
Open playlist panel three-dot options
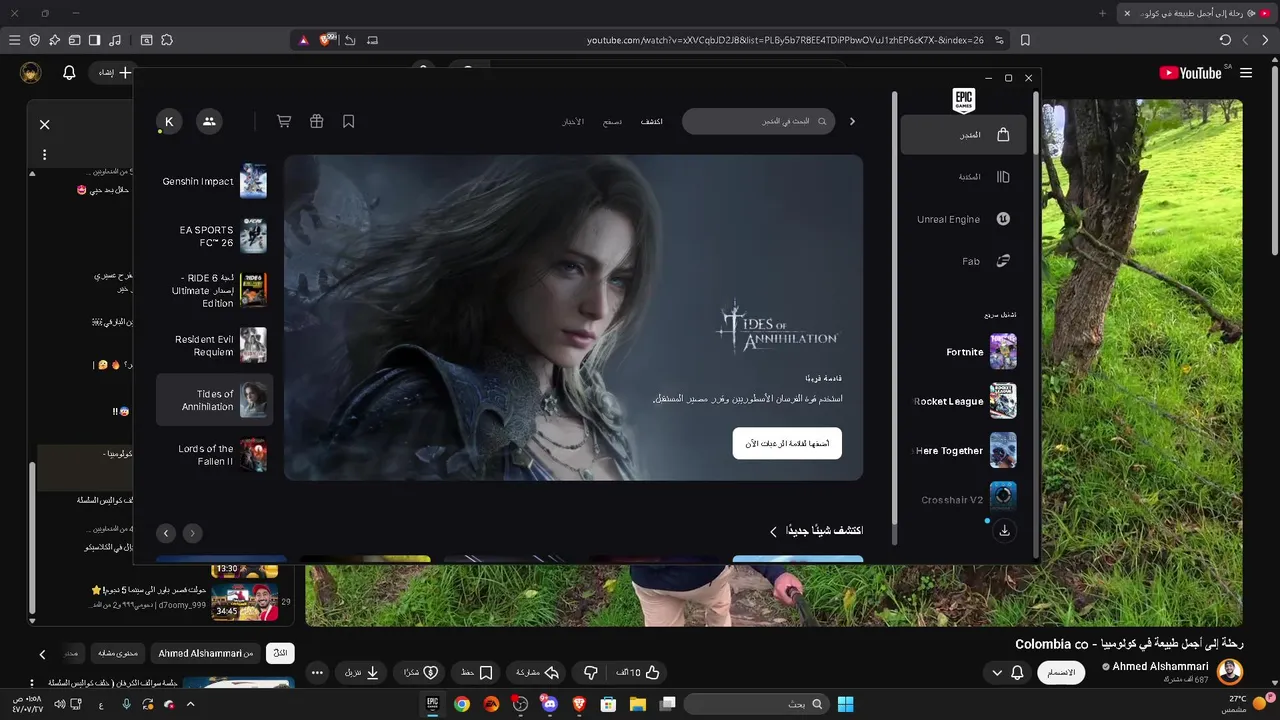(x=44, y=155)
